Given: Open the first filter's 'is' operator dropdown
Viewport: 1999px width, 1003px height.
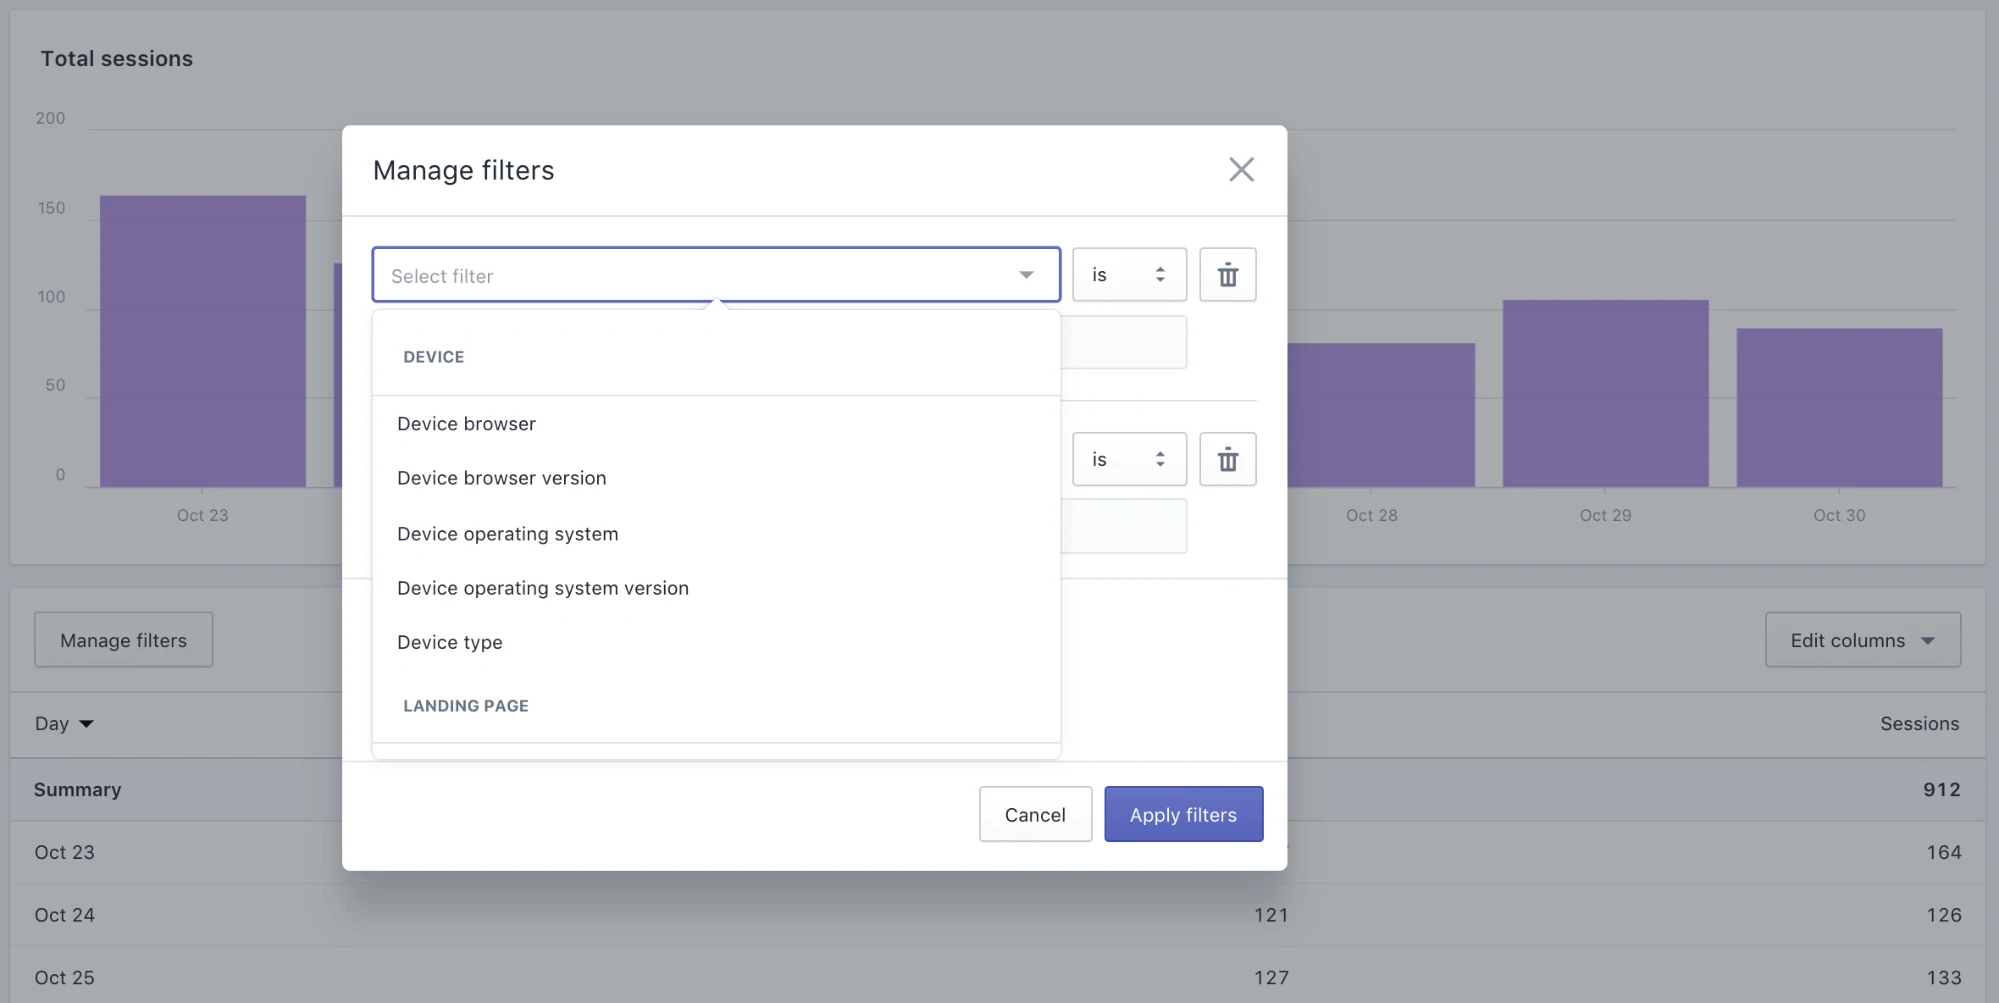Looking at the screenshot, I should 1128,275.
